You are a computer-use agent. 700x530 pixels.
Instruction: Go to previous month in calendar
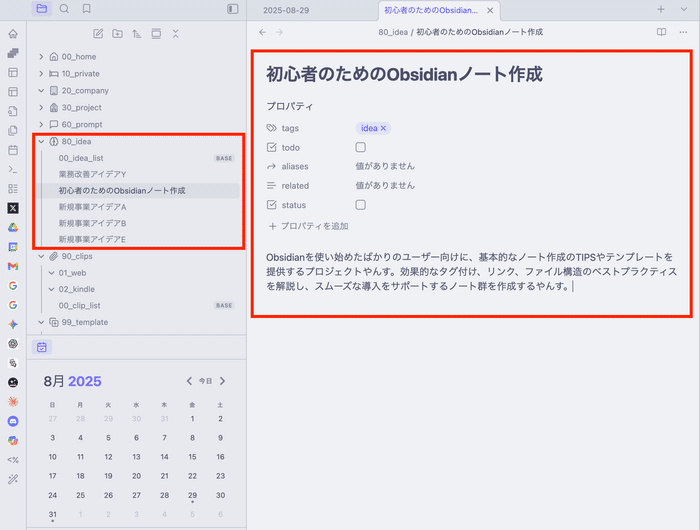tap(189, 381)
